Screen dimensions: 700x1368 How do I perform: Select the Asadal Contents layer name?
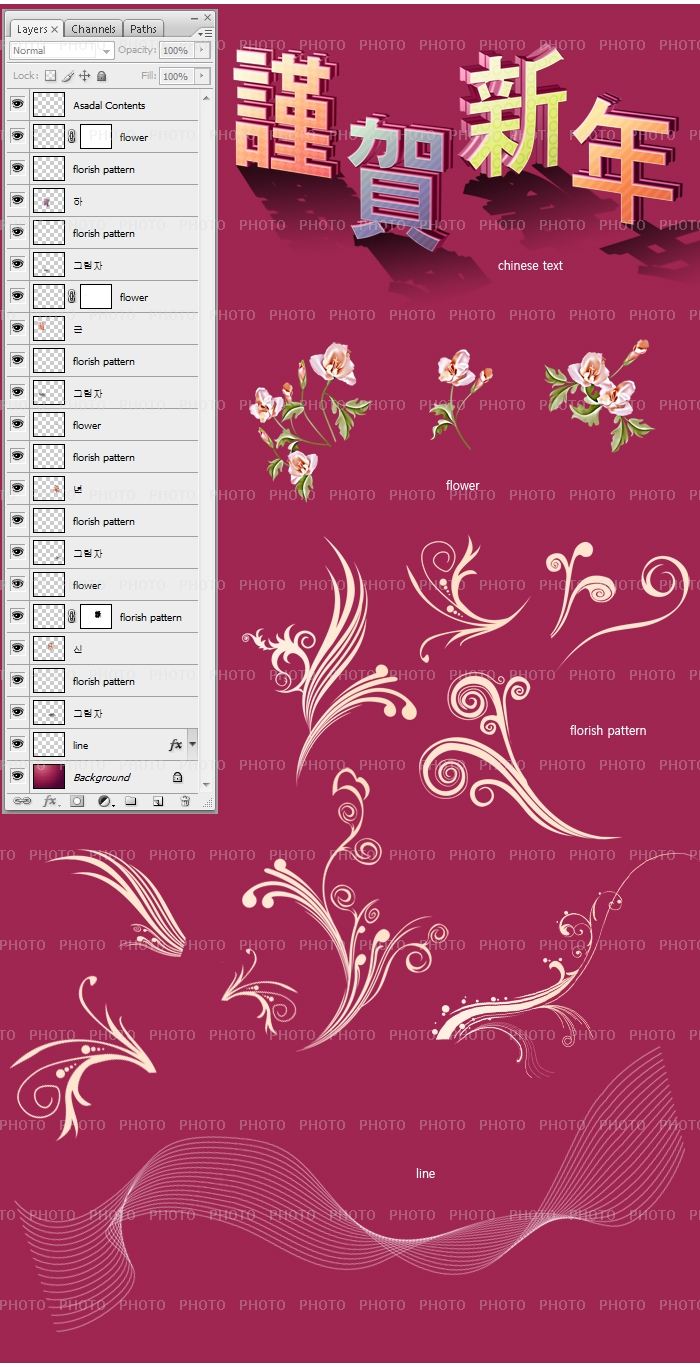[x=109, y=105]
